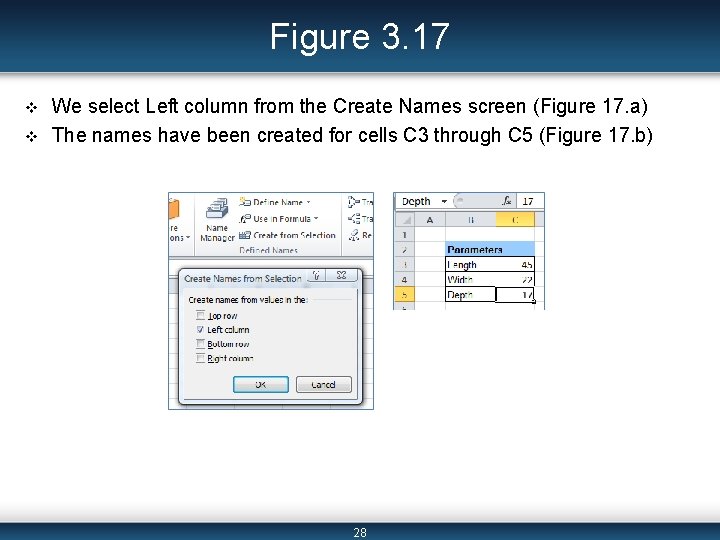Click the Use in Formula label

click(x=282, y=219)
